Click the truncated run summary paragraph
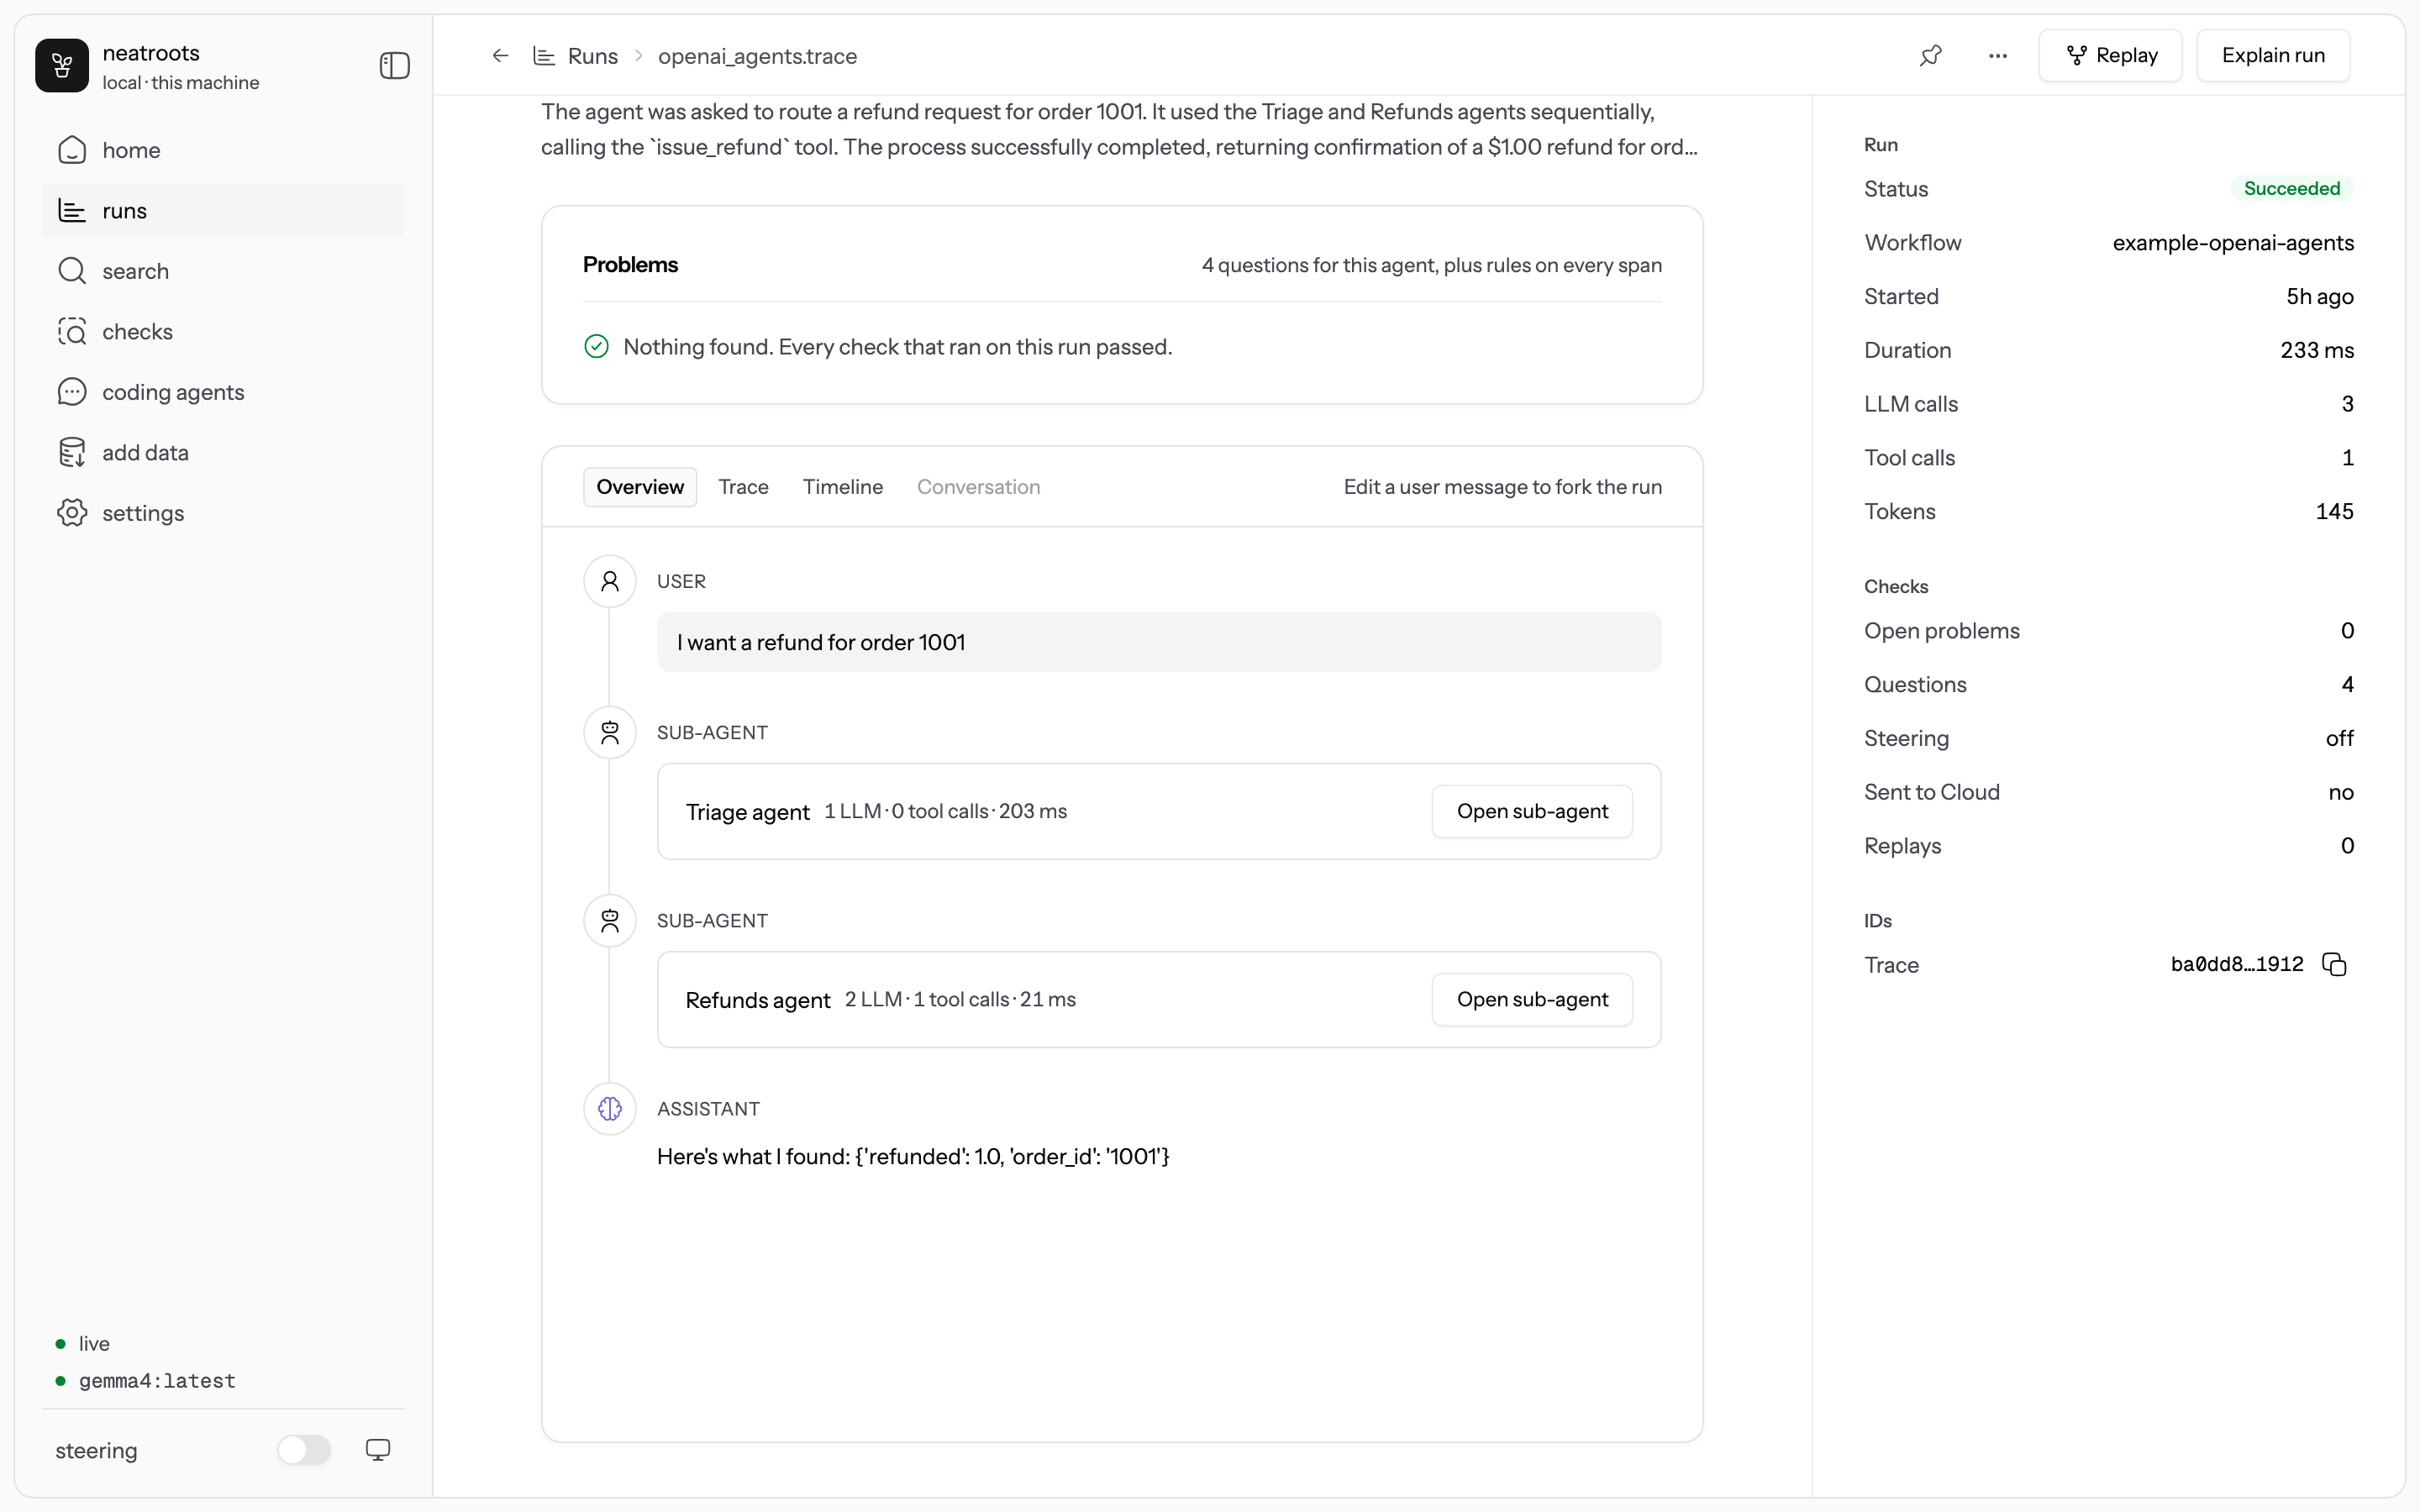Image resolution: width=2420 pixels, height=1512 pixels. pos(1119,130)
